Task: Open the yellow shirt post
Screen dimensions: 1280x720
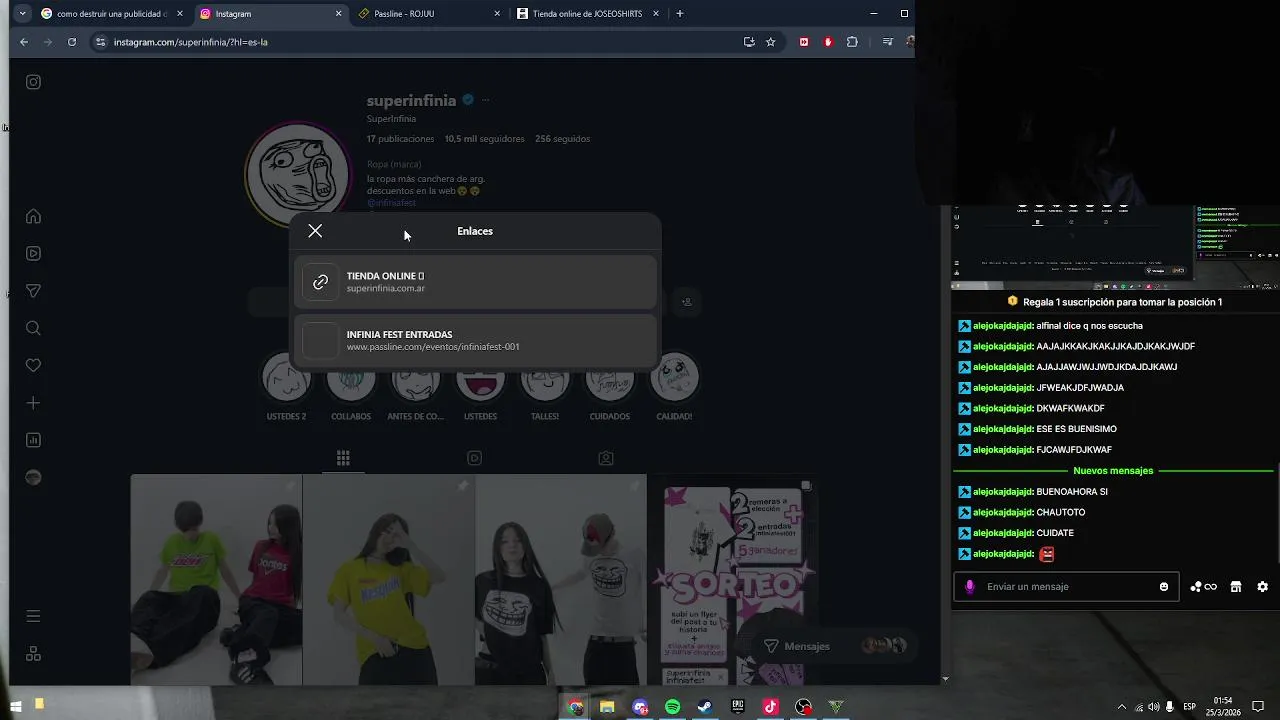Action: [x=388, y=580]
